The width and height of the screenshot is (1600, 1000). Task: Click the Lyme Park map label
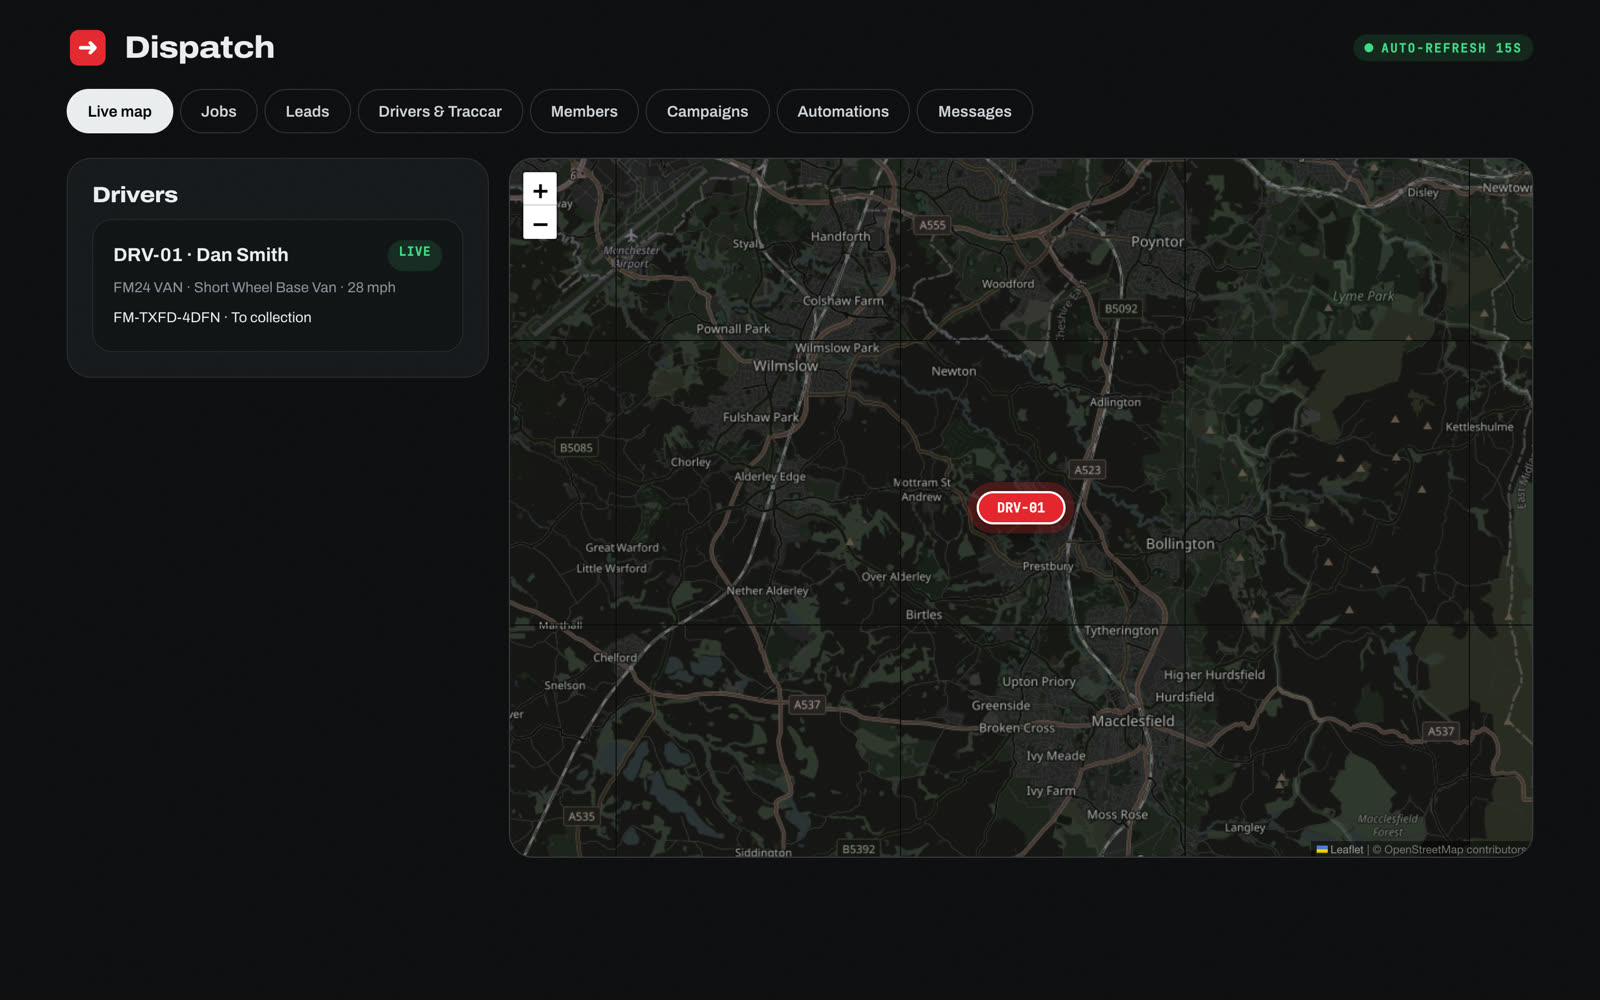click(1363, 296)
